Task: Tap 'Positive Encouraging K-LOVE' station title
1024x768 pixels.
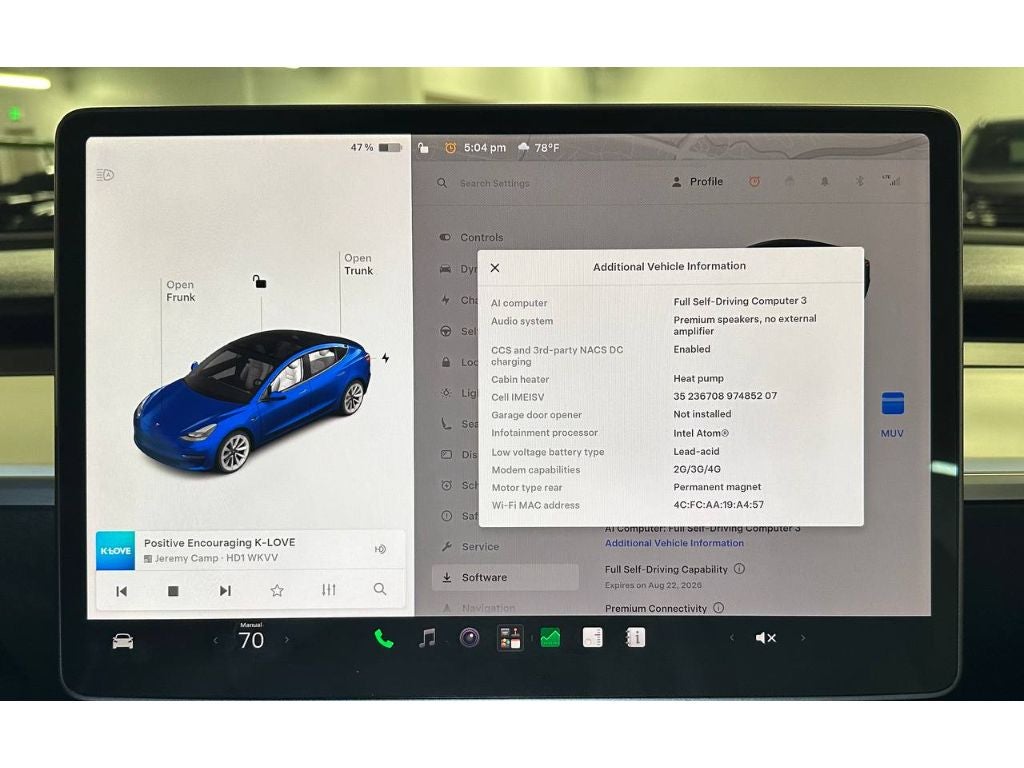Action: tap(219, 543)
